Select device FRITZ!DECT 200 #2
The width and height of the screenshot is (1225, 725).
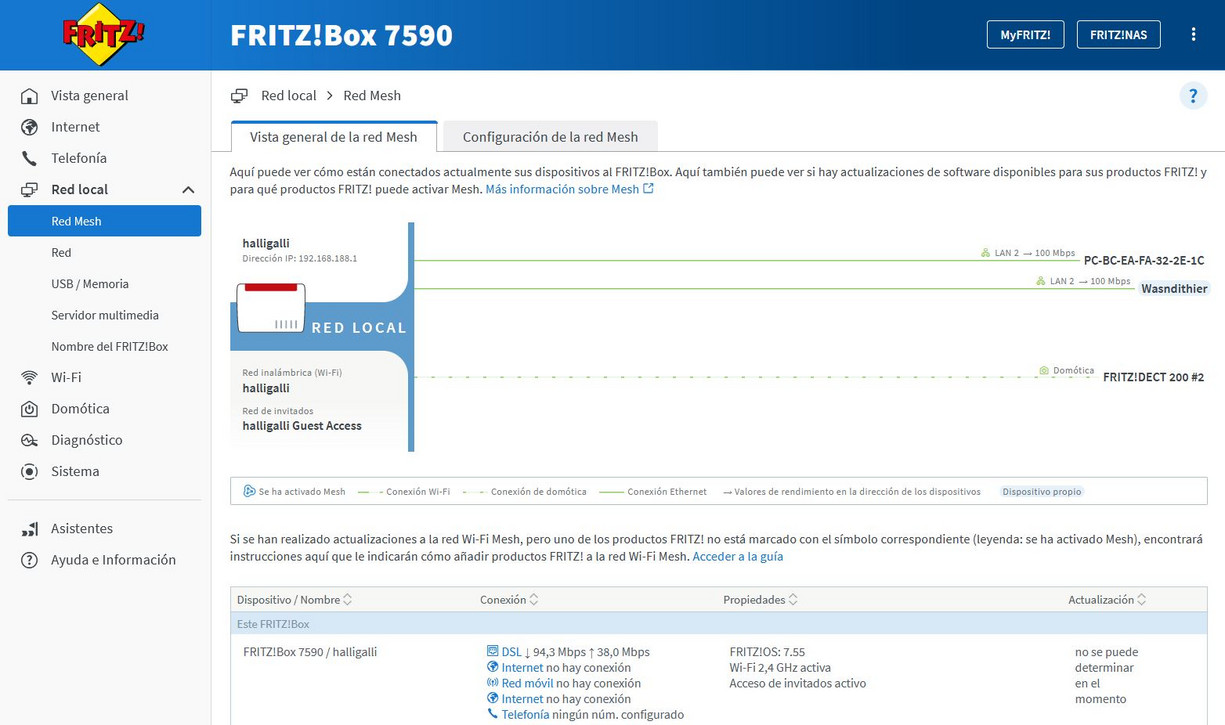click(1153, 377)
